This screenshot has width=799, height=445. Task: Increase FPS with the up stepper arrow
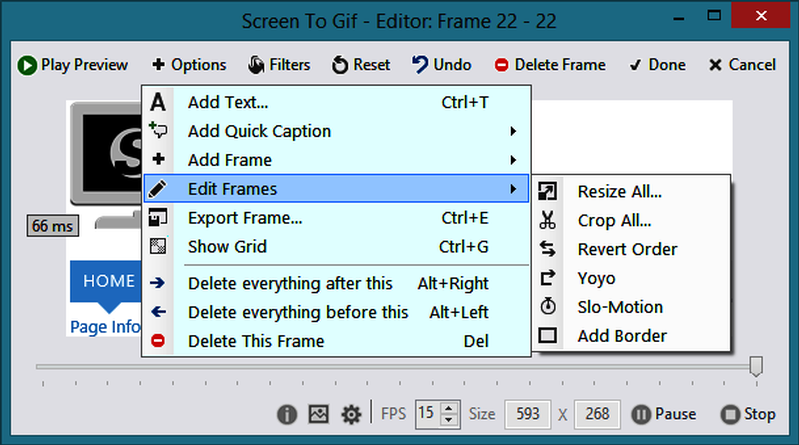pyautogui.click(x=450, y=408)
